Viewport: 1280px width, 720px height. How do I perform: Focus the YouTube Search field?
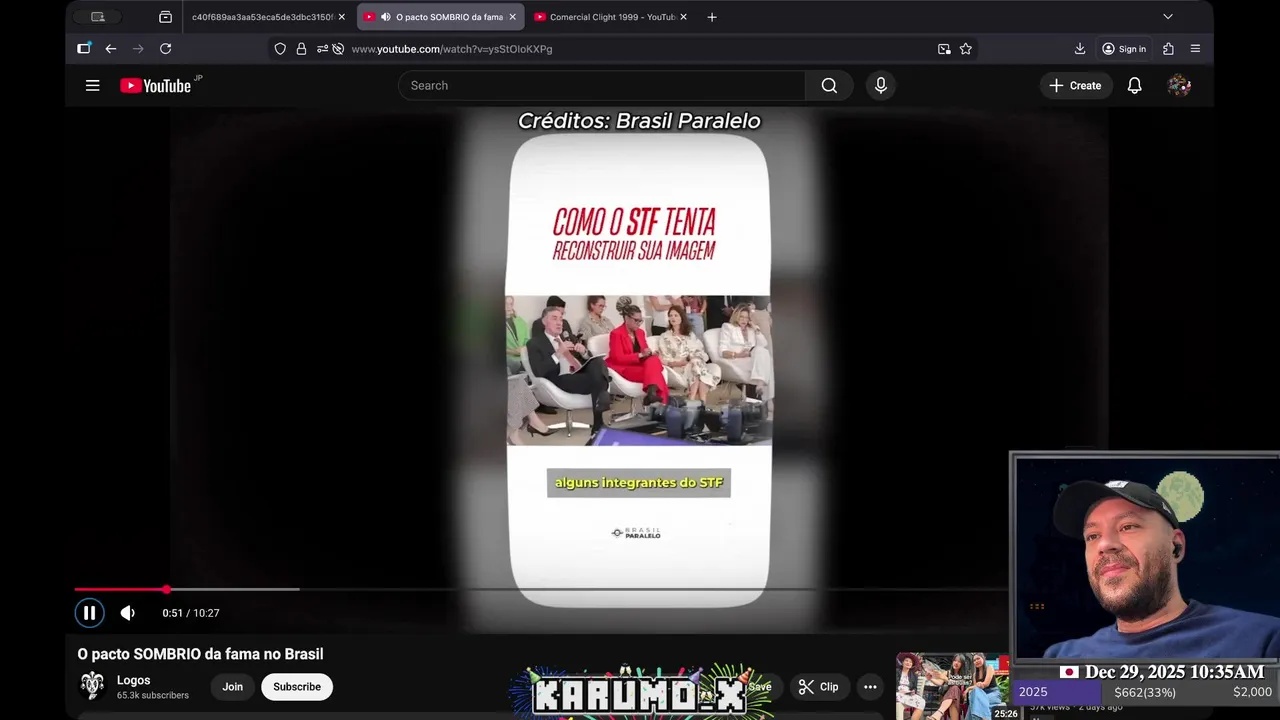602,86
